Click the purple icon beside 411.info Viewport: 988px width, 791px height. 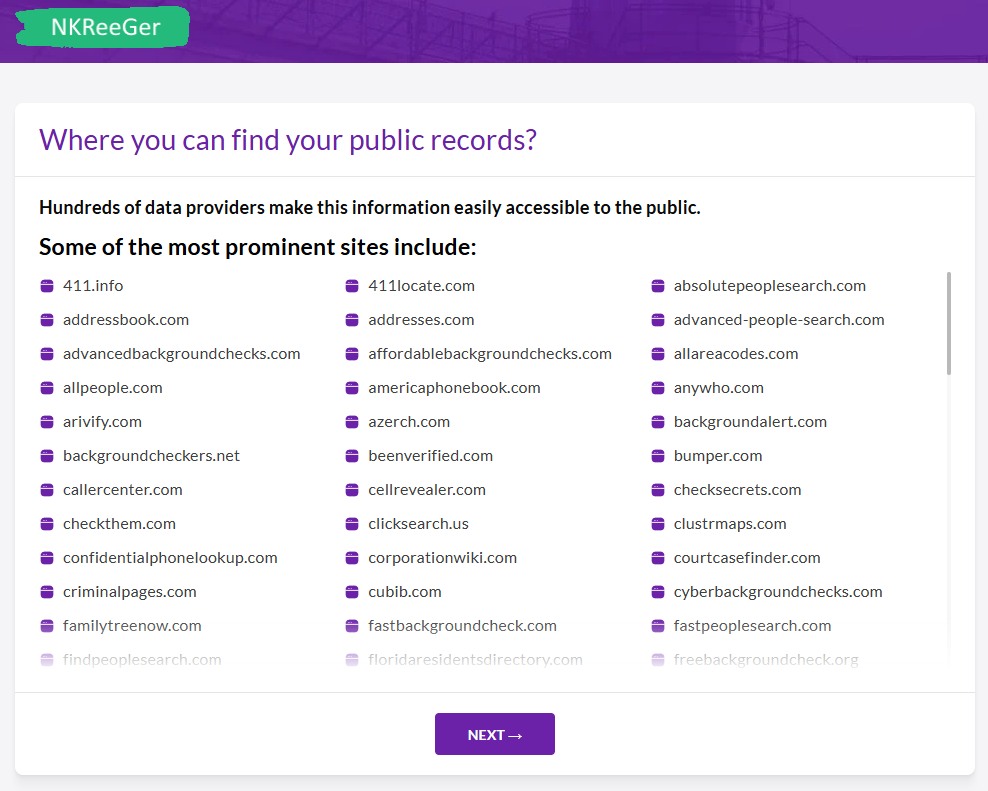pos(47,286)
